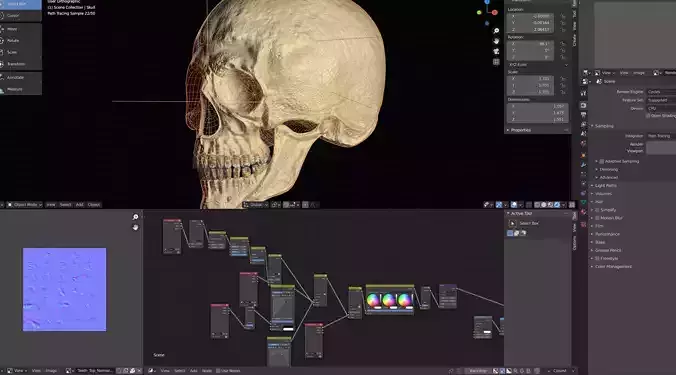Open the Output properties tab icon
The width and height of the screenshot is (676, 375).
[583, 115]
